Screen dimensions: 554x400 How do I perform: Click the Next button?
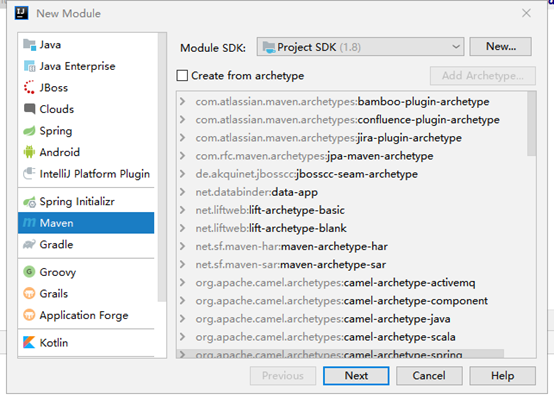[x=356, y=376]
